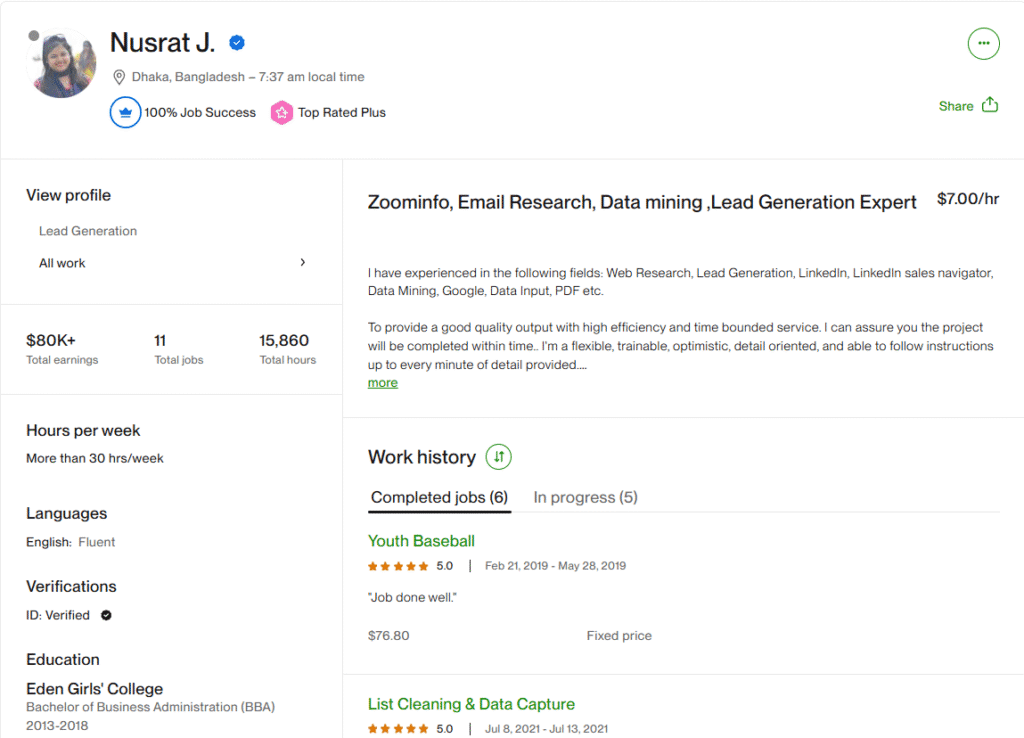Switch to the In progress (5) tab
The image size is (1024, 738).
pyautogui.click(x=585, y=498)
